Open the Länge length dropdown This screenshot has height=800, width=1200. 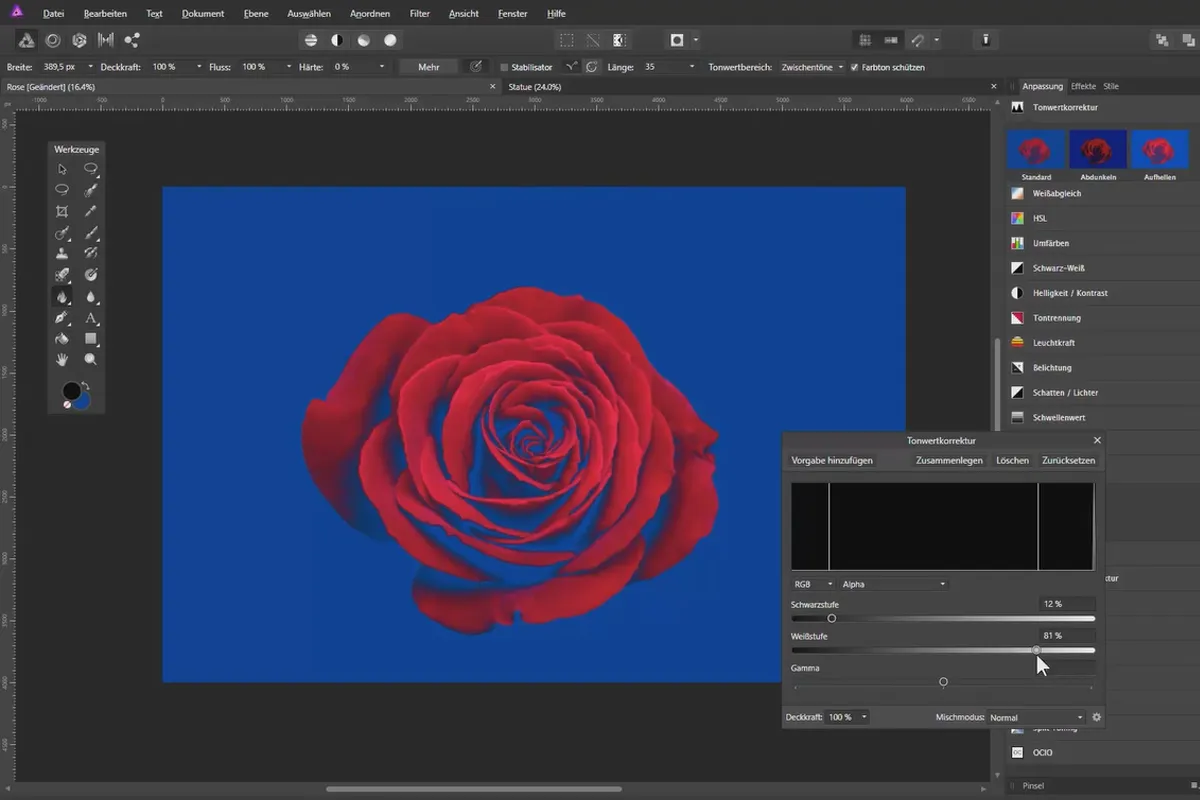click(x=691, y=67)
